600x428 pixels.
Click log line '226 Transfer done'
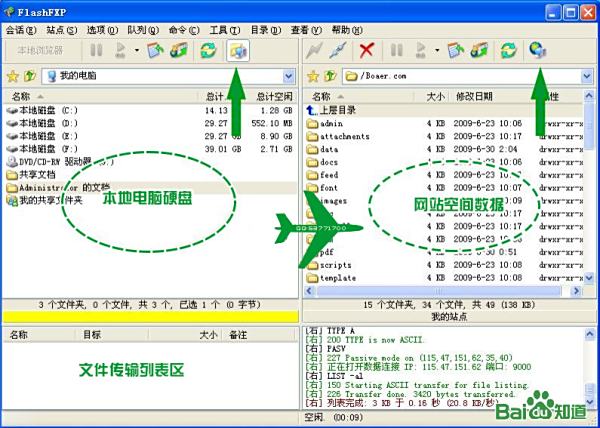pyautogui.click(x=410, y=394)
